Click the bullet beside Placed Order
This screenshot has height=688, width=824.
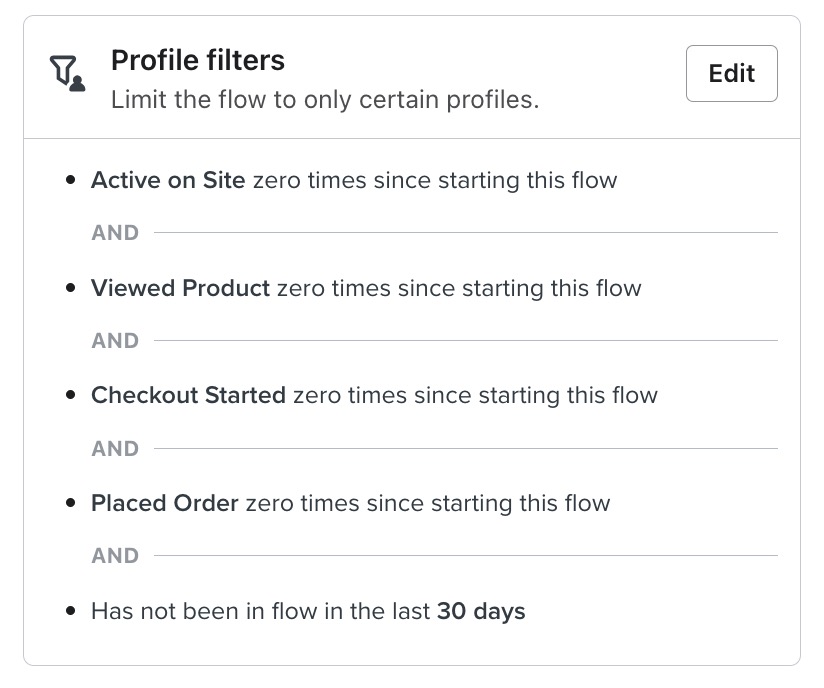point(70,503)
